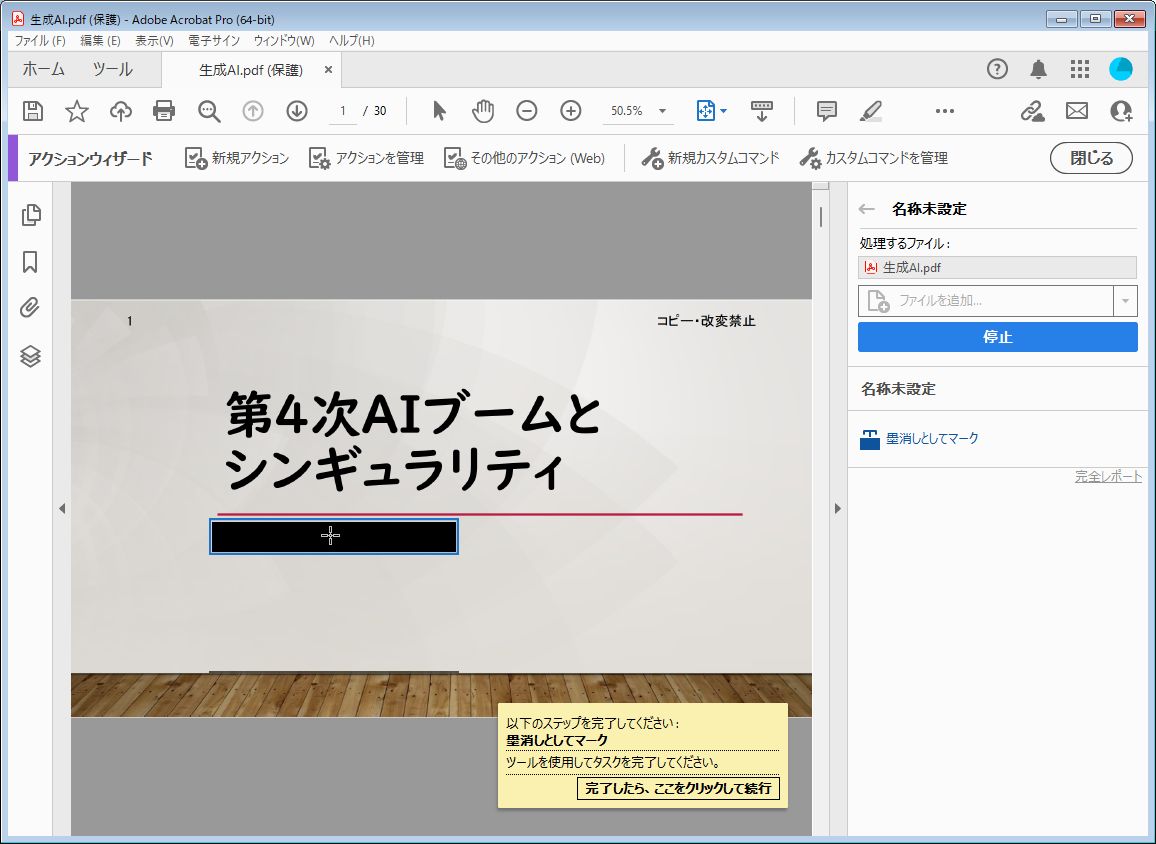Select the Hand tool

(482, 110)
